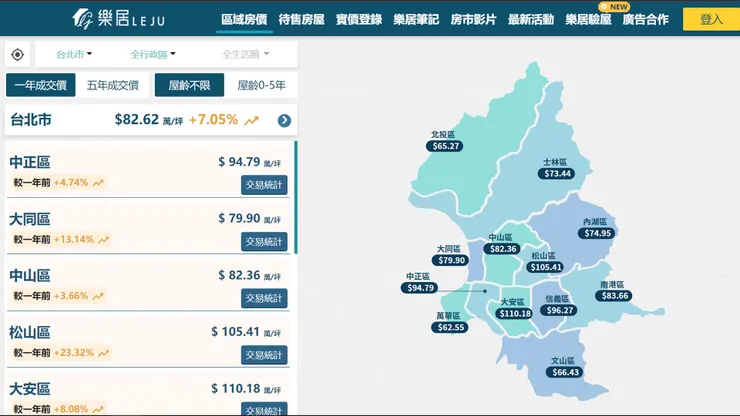Select the $66.43 Wenshan map marker
This screenshot has height=416, width=740.
565,372
